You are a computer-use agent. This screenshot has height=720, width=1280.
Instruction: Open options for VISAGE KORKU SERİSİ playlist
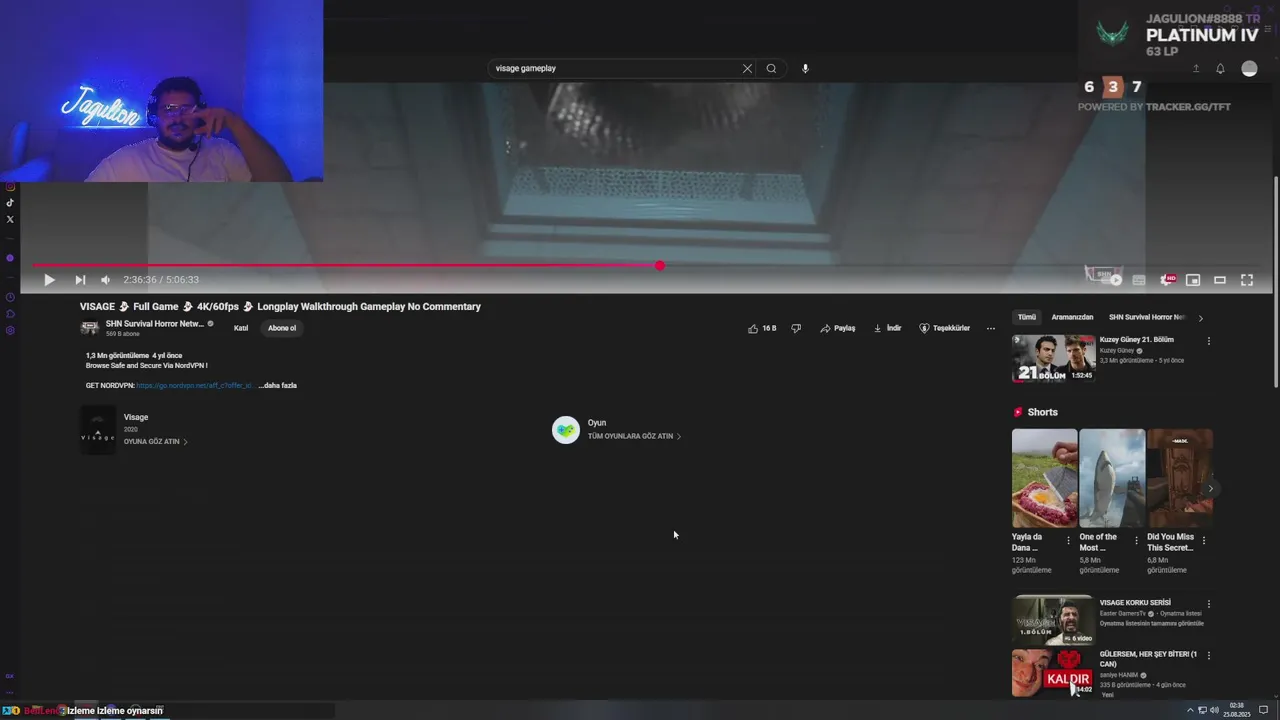1208,604
